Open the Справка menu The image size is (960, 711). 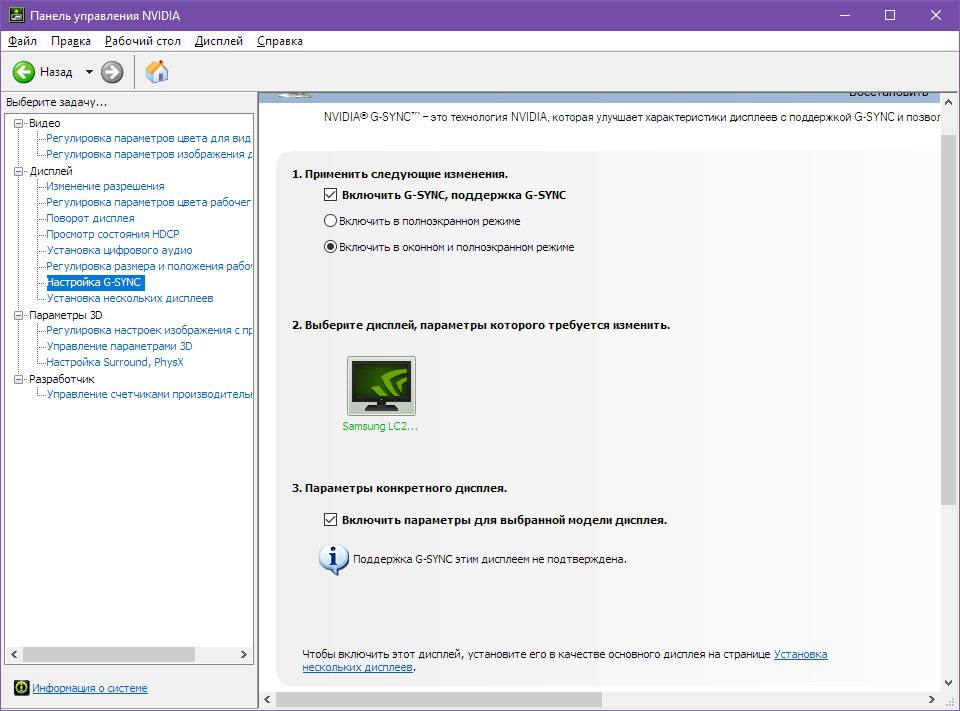click(280, 41)
